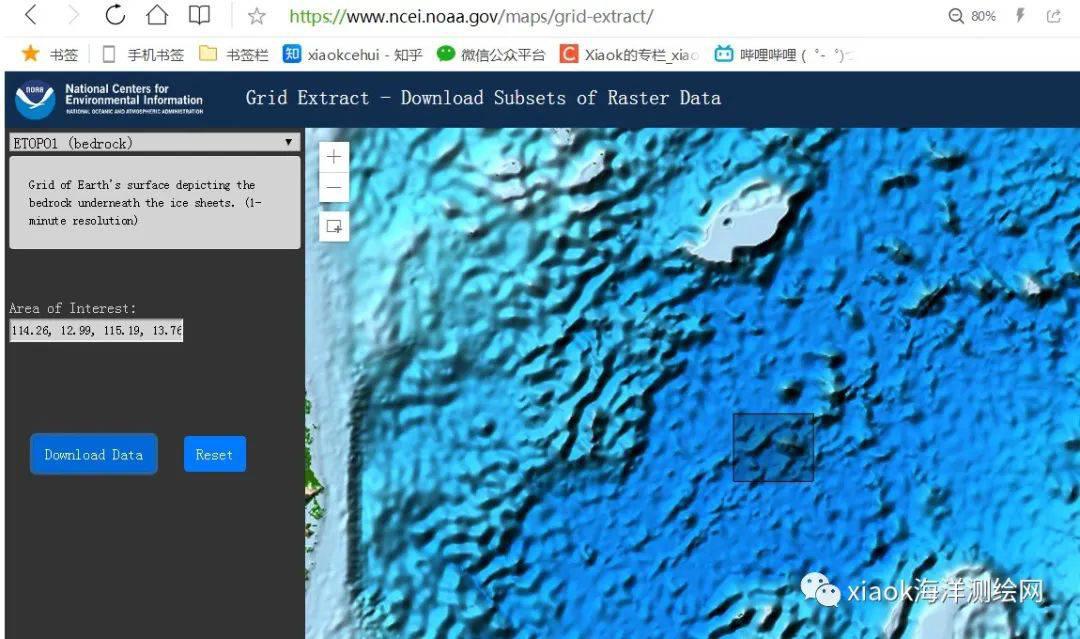Click the NOAA logo in header
The height and width of the screenshot is (639, 1080).
click(x=35, y=99)
